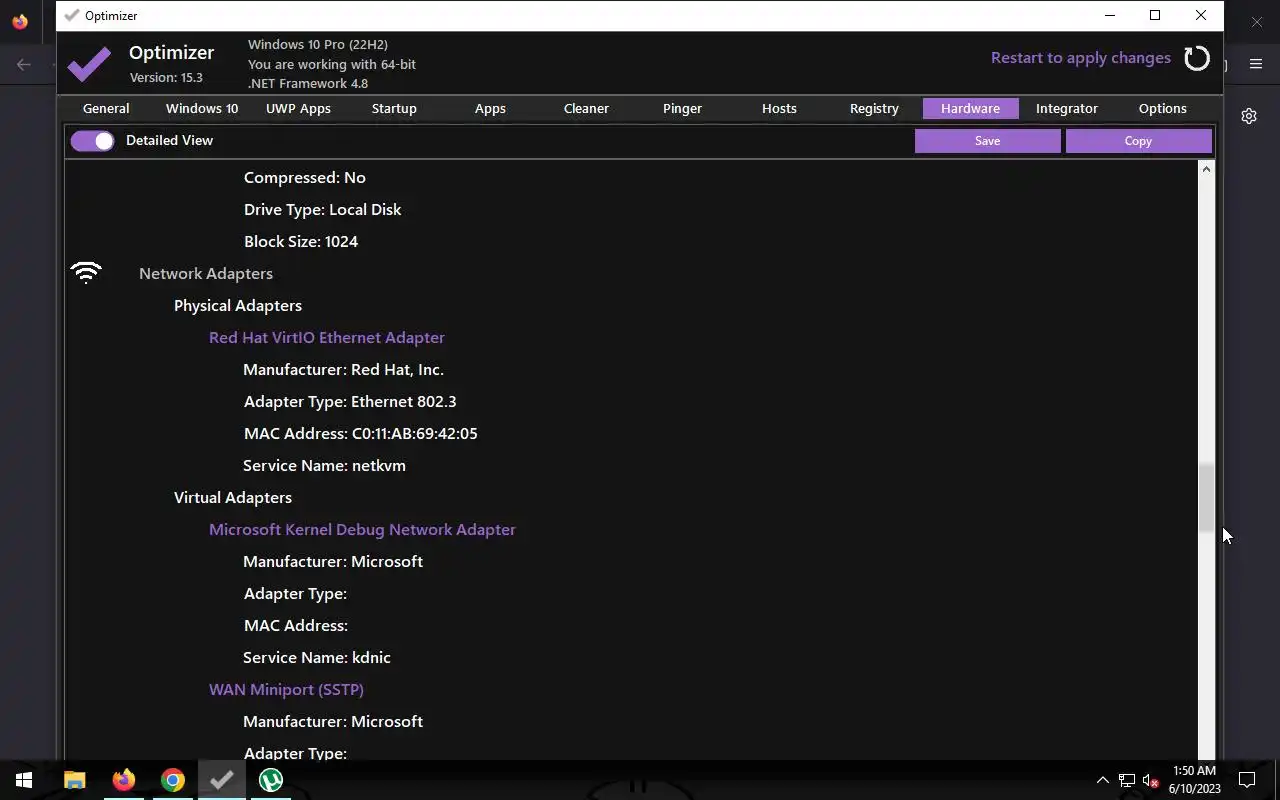Show hidden system tray icons

click(x=1102, y=780)
